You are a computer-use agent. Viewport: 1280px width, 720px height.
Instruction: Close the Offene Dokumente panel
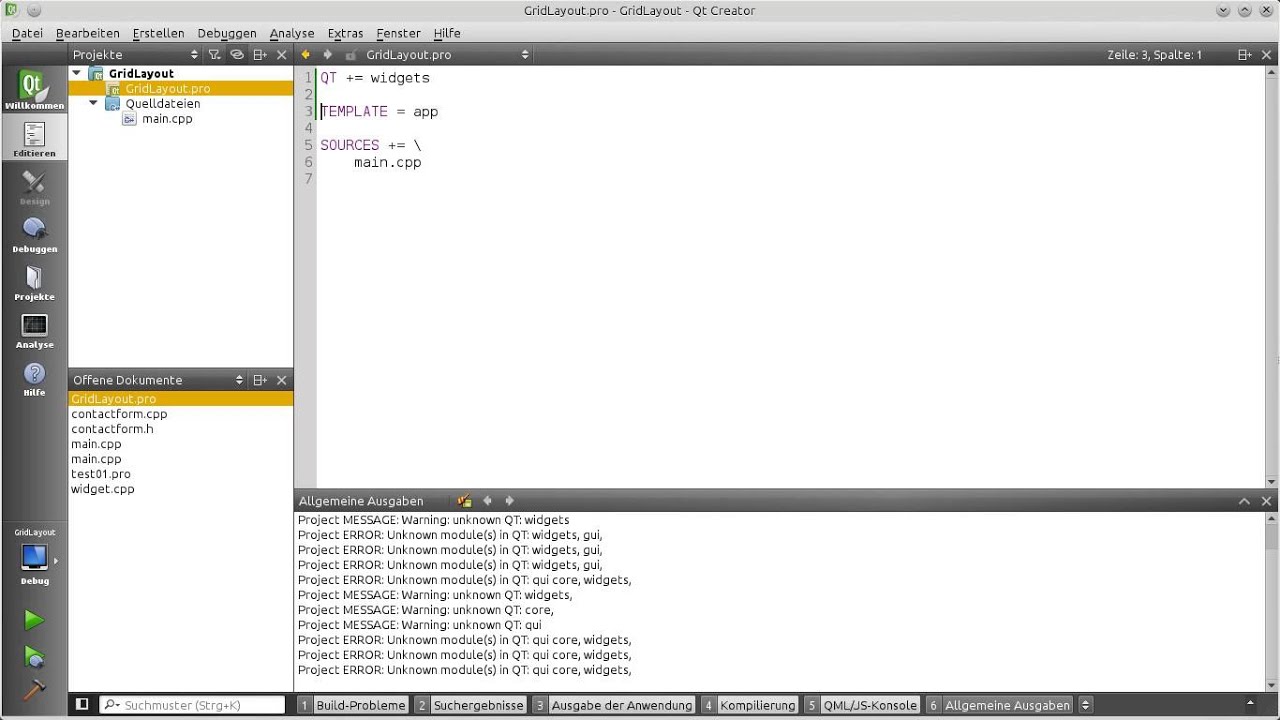(x=282, y=380)
